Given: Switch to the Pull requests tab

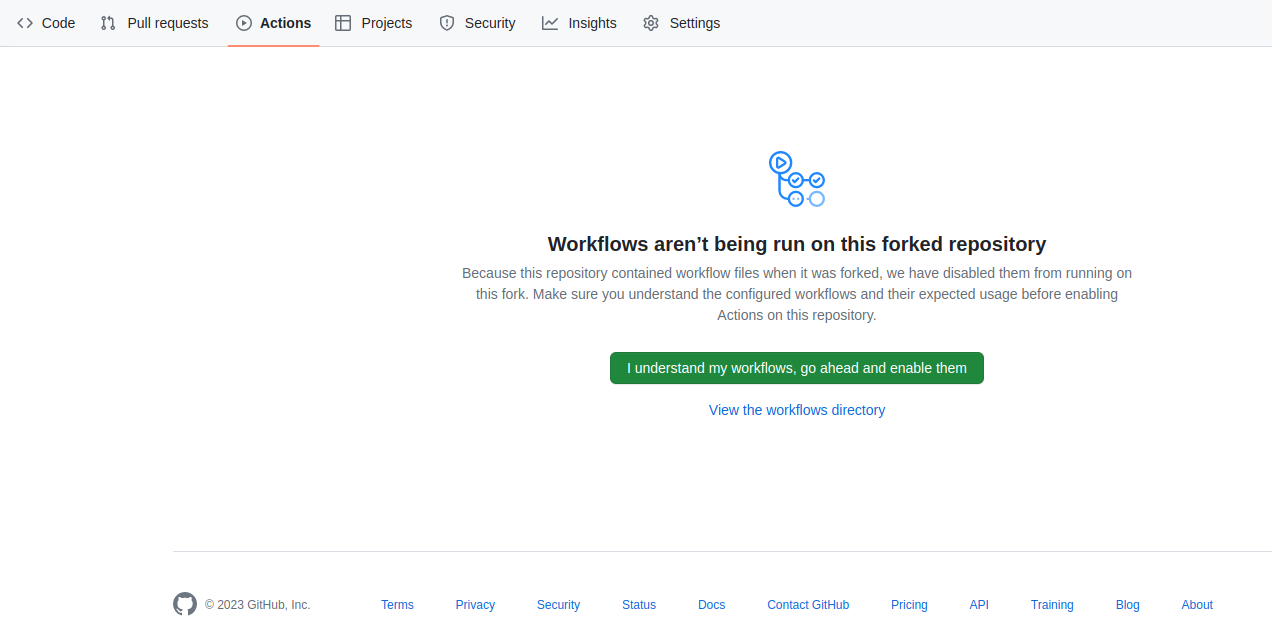Looking at the screenshot, I should (154, 23).
